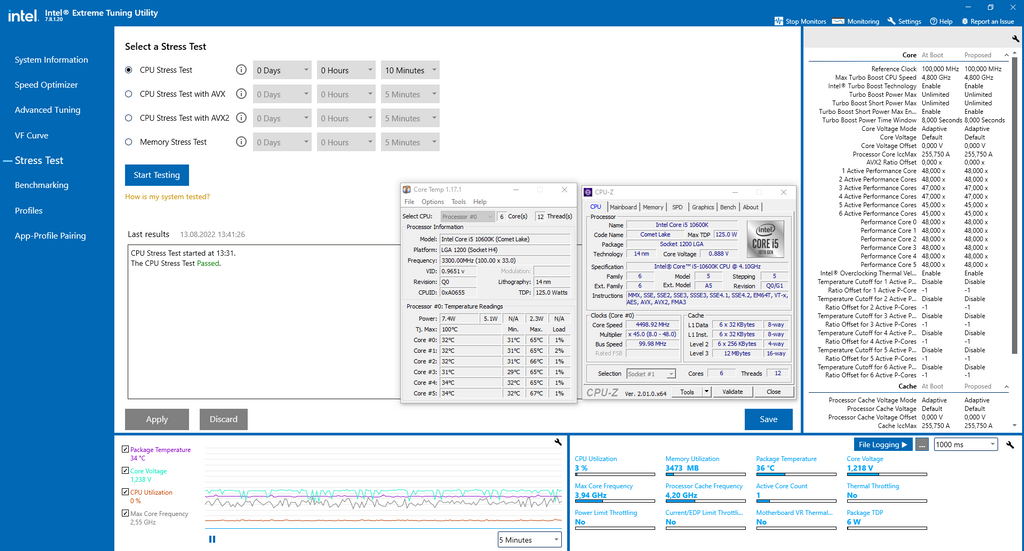Select the Memory Stress Test radio button
Image resolution: width=1024 pixels, height=551 pixels.
(129, 142)
